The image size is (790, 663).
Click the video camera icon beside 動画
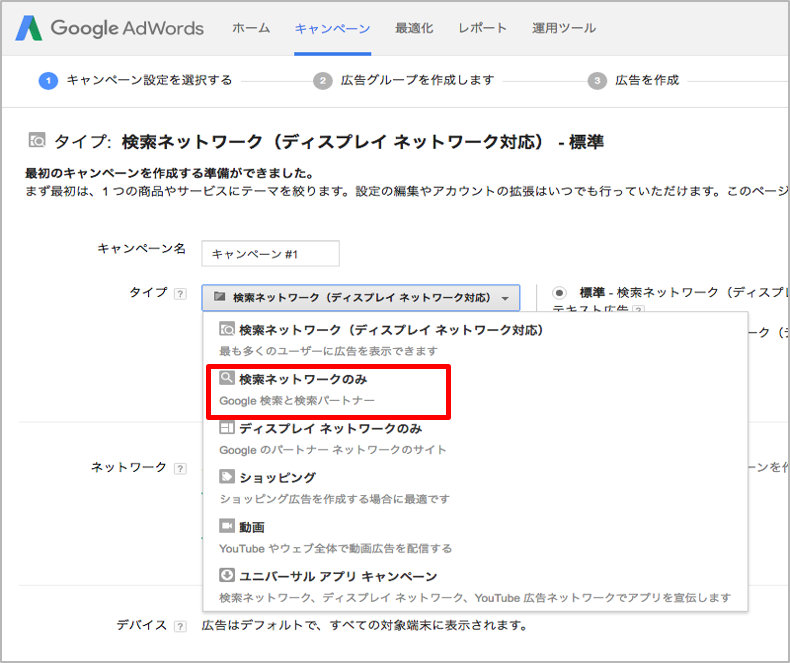(227, 525)
